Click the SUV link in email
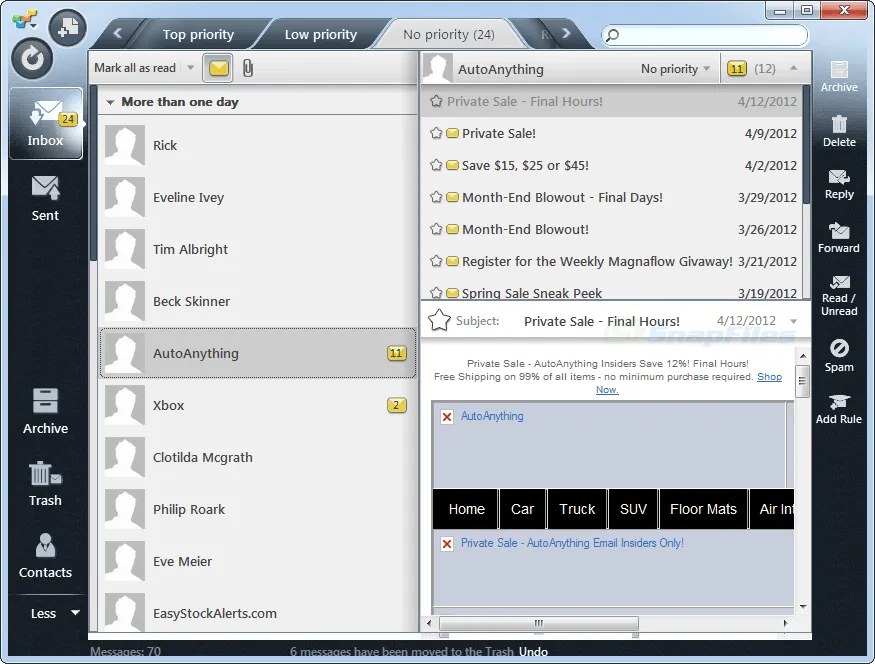This screenshot has width=875, height=664. tap(633, 509)
